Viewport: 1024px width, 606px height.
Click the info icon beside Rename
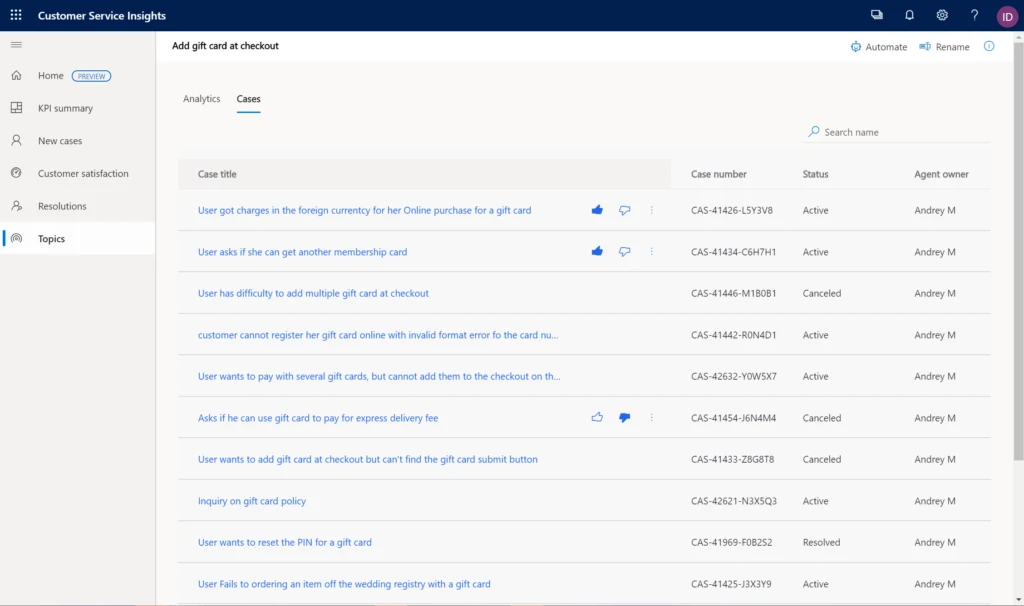point(989,46)
